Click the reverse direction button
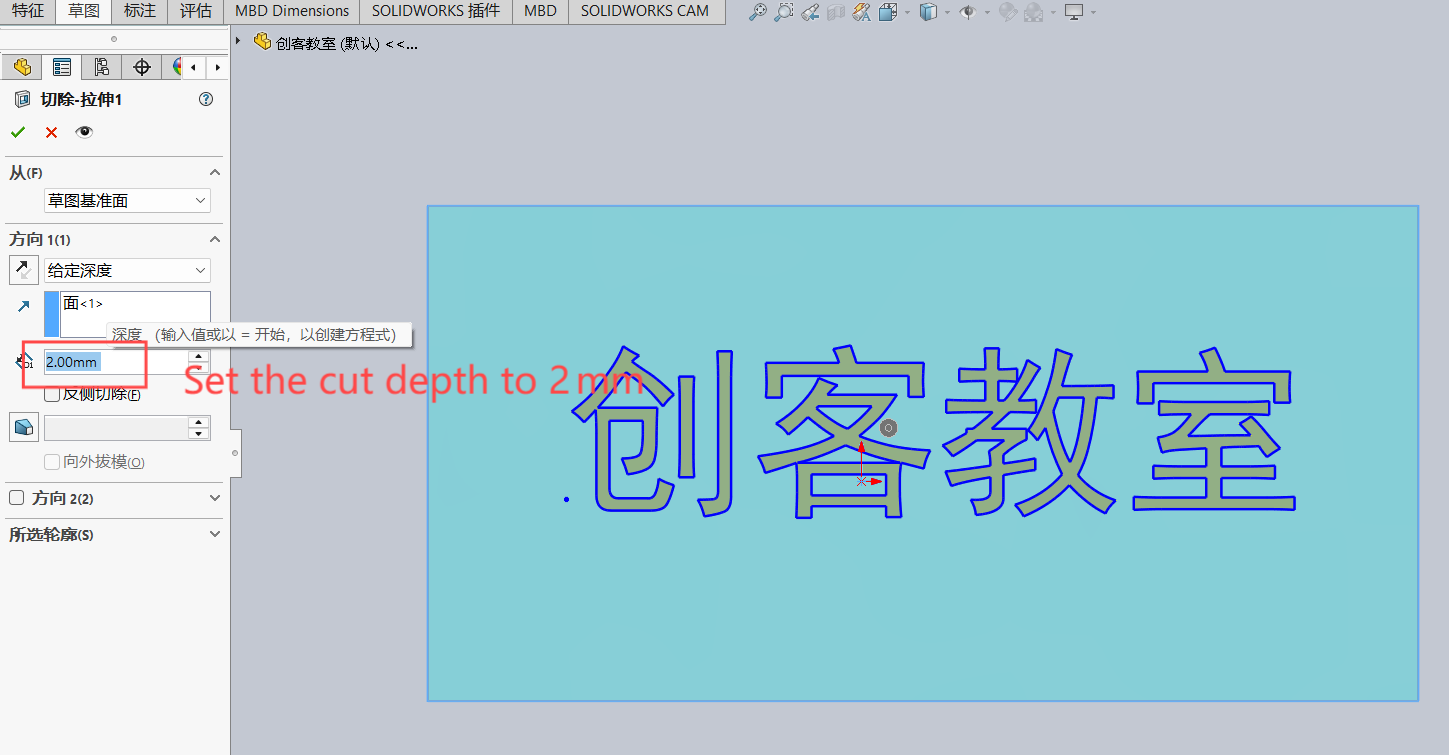This screenshot has width=1449, height=755. coord(22,270)
